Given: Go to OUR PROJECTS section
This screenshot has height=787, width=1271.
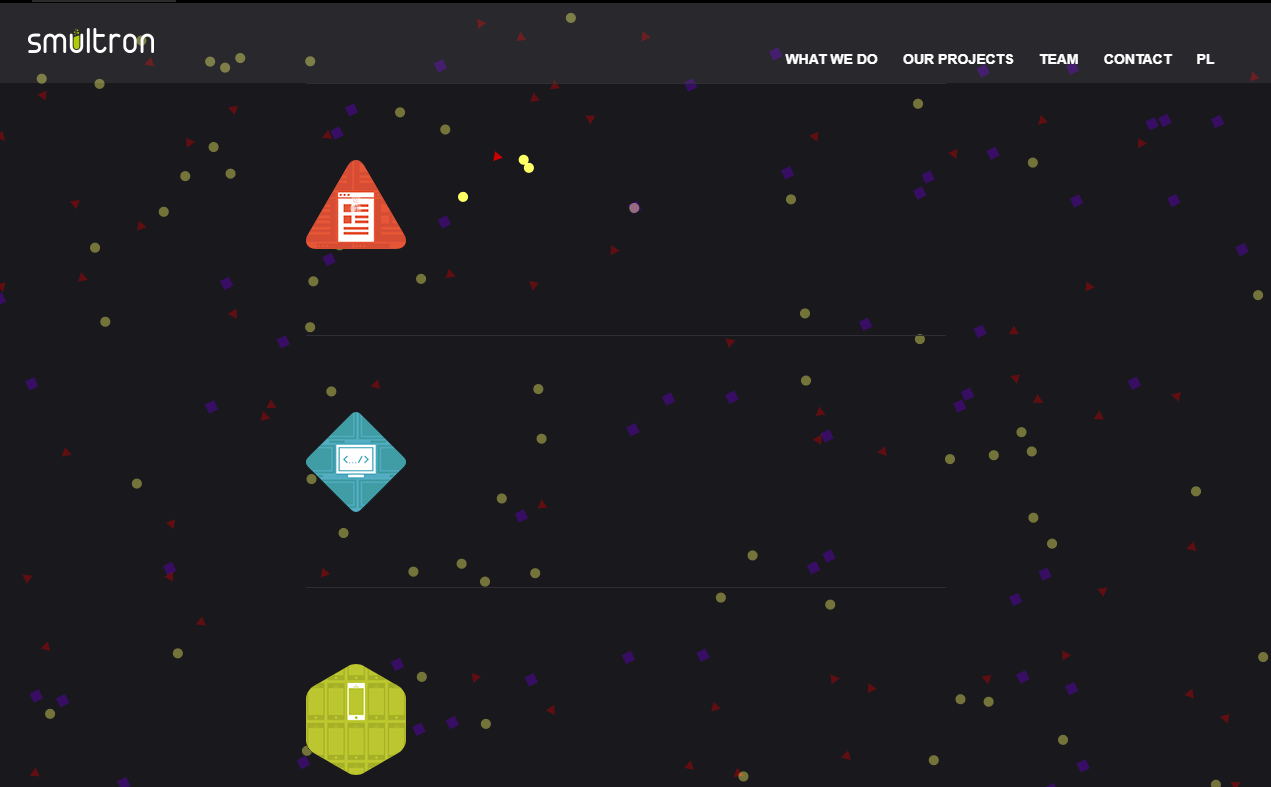Looking at the screenshot, I should [x=958, y=59].
